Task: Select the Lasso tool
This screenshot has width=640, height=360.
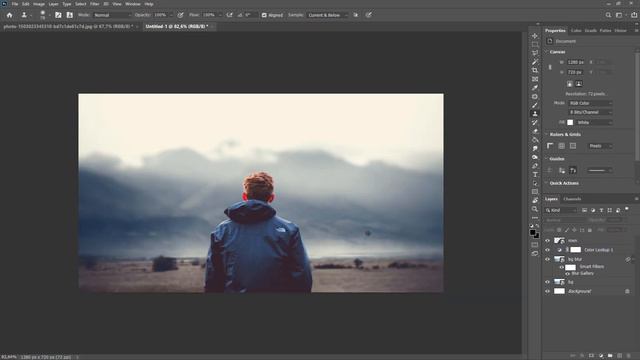Action: [535, 53]
